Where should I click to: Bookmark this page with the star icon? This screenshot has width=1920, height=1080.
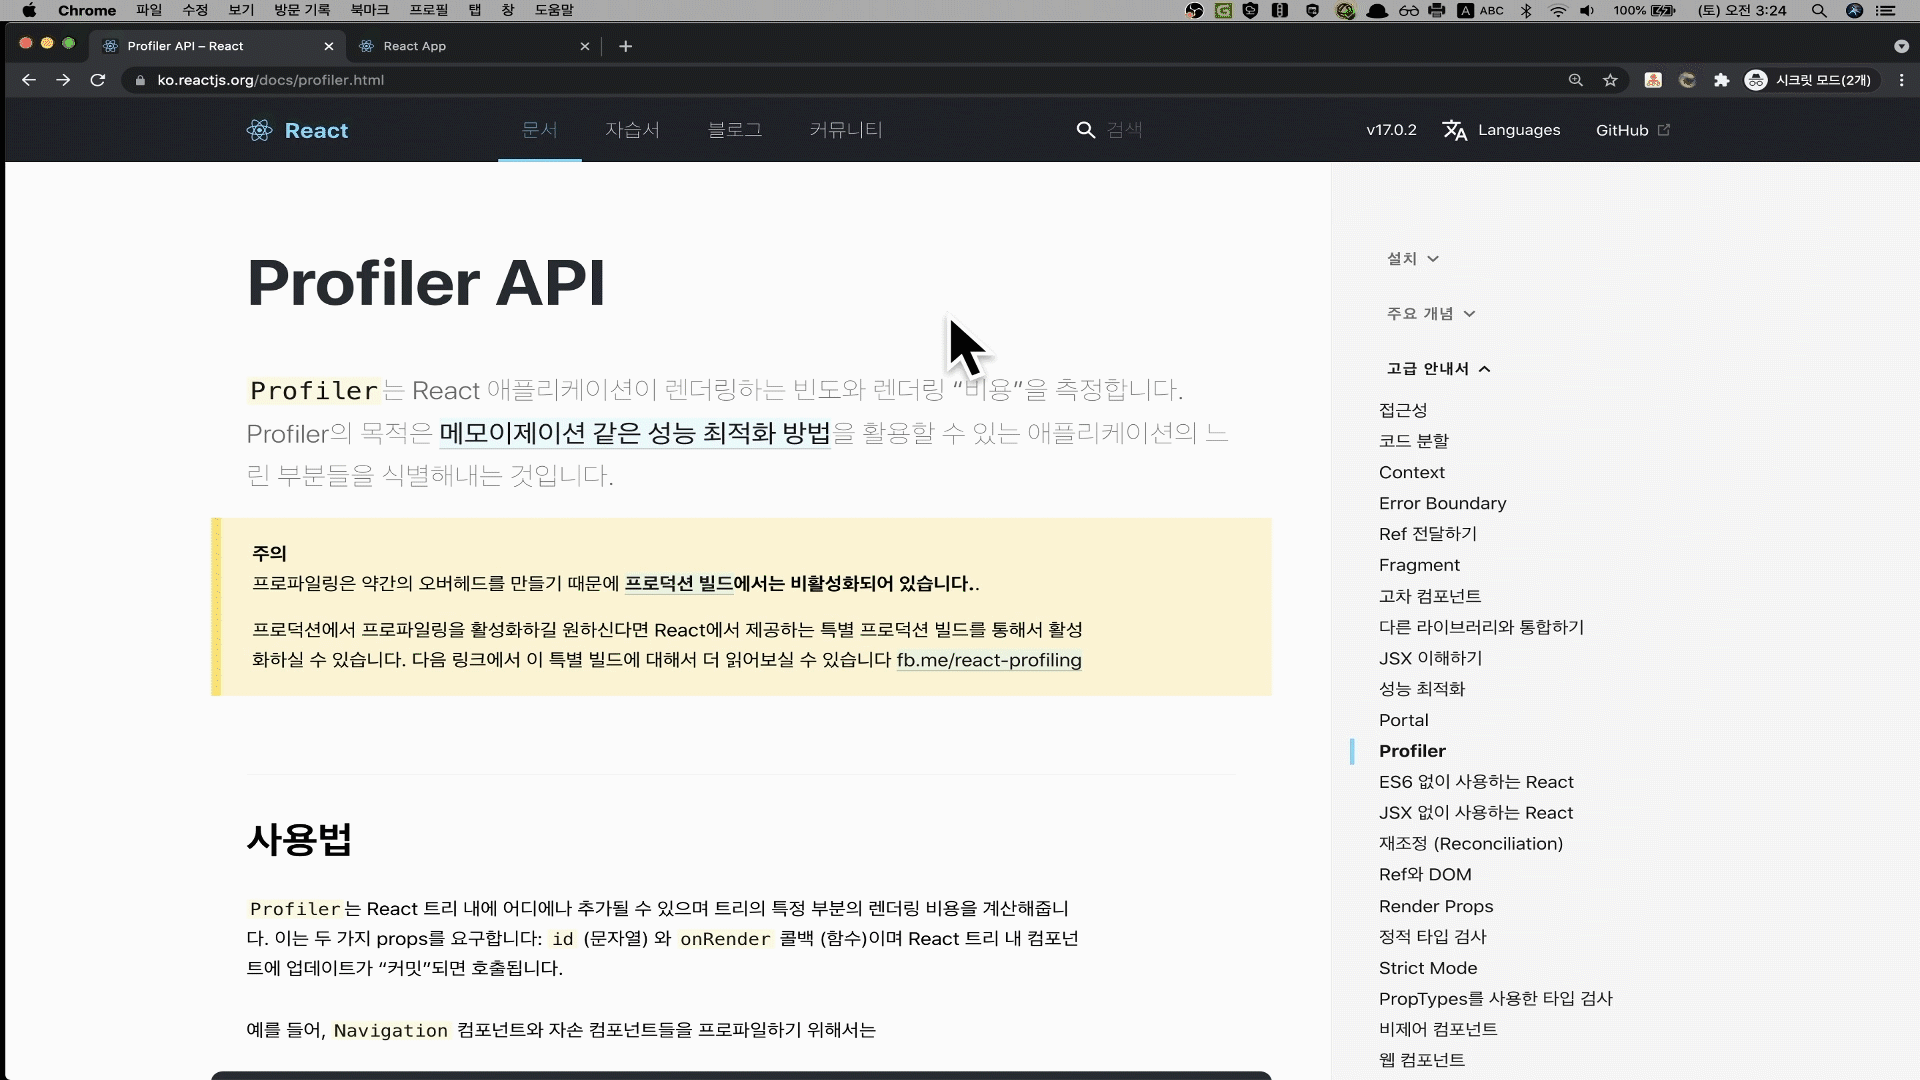coord(1610,80)
